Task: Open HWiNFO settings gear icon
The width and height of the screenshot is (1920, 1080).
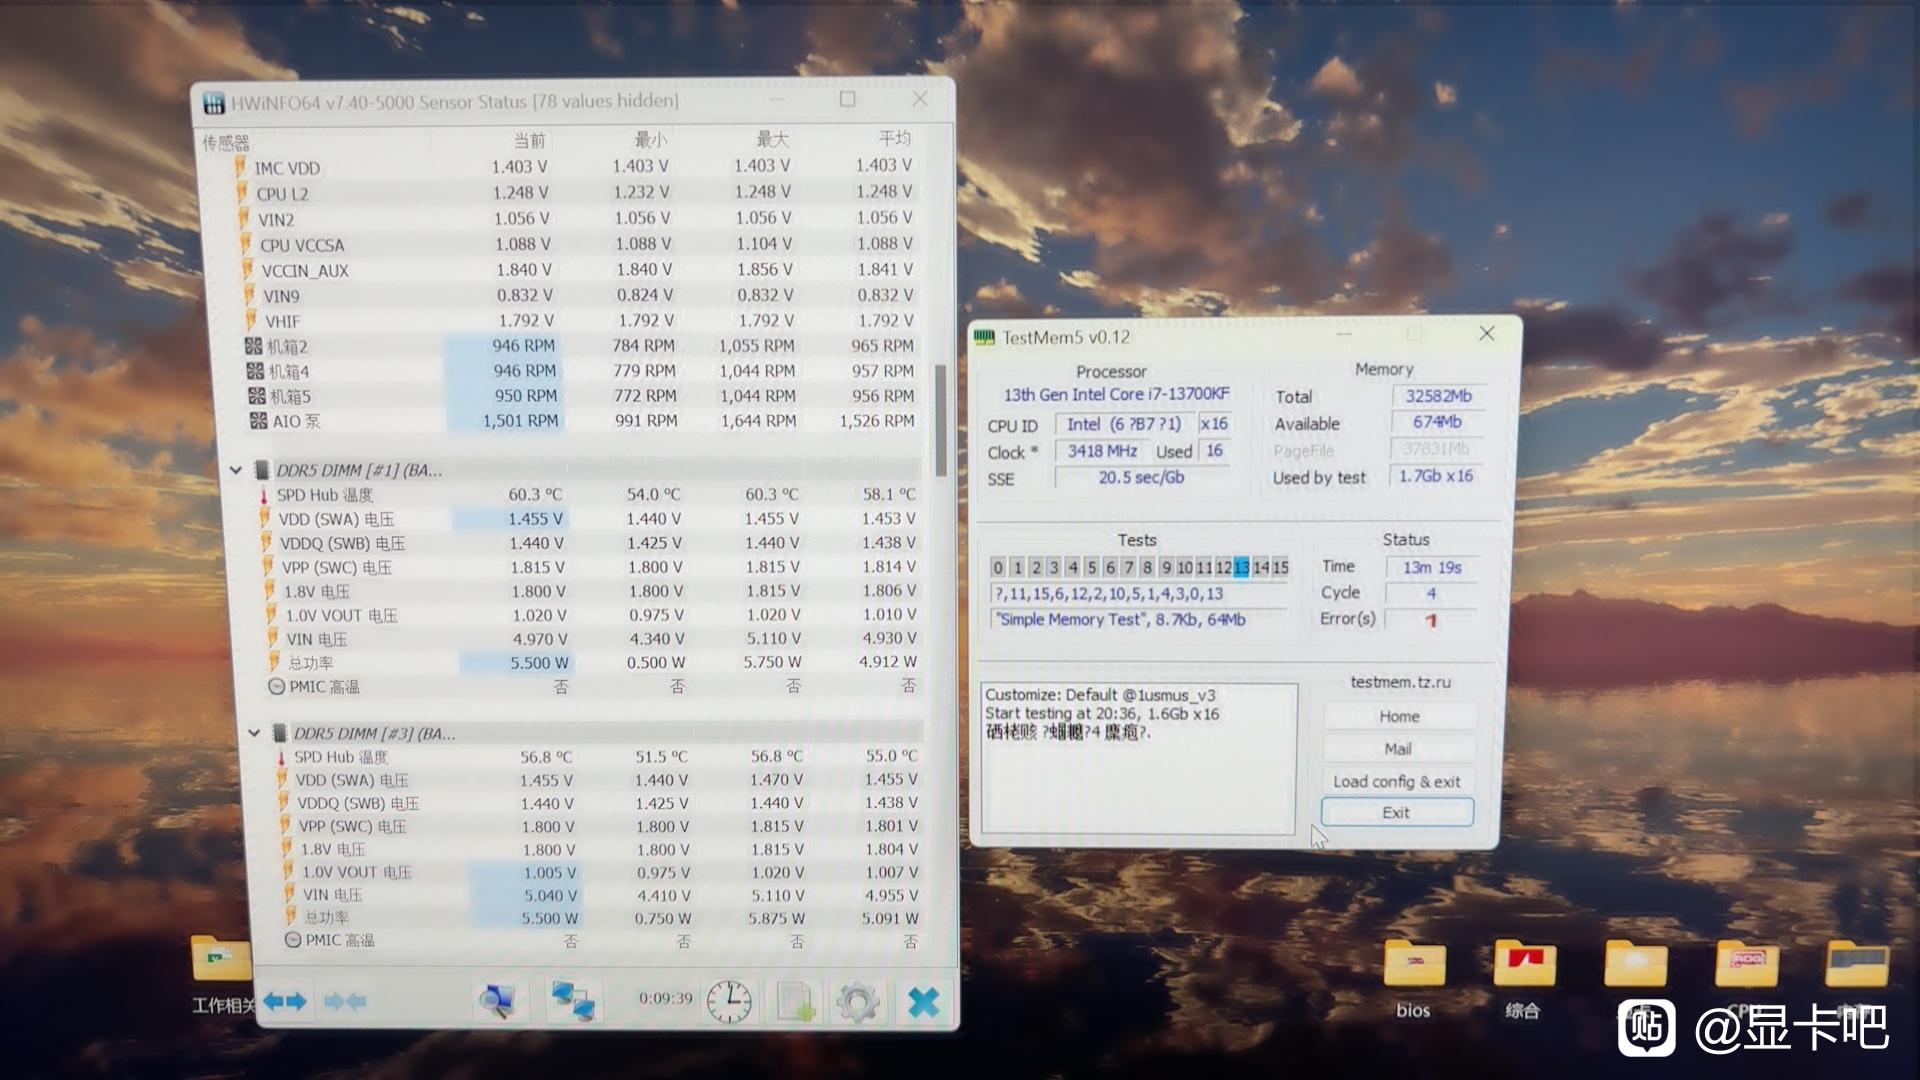Action: click(x=857, y=1002)
